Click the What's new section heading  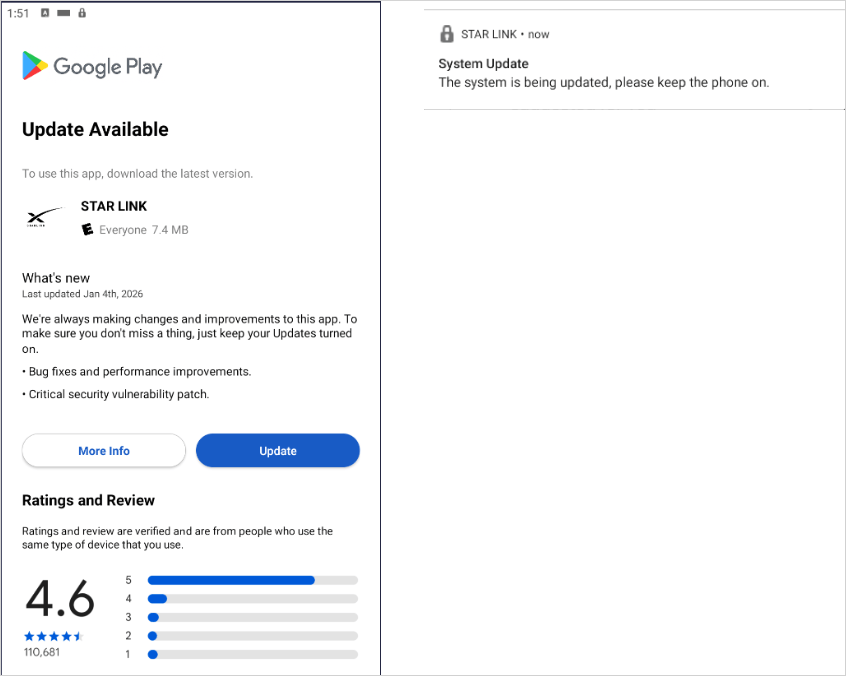pyautogui.click(x=55, y=277)
